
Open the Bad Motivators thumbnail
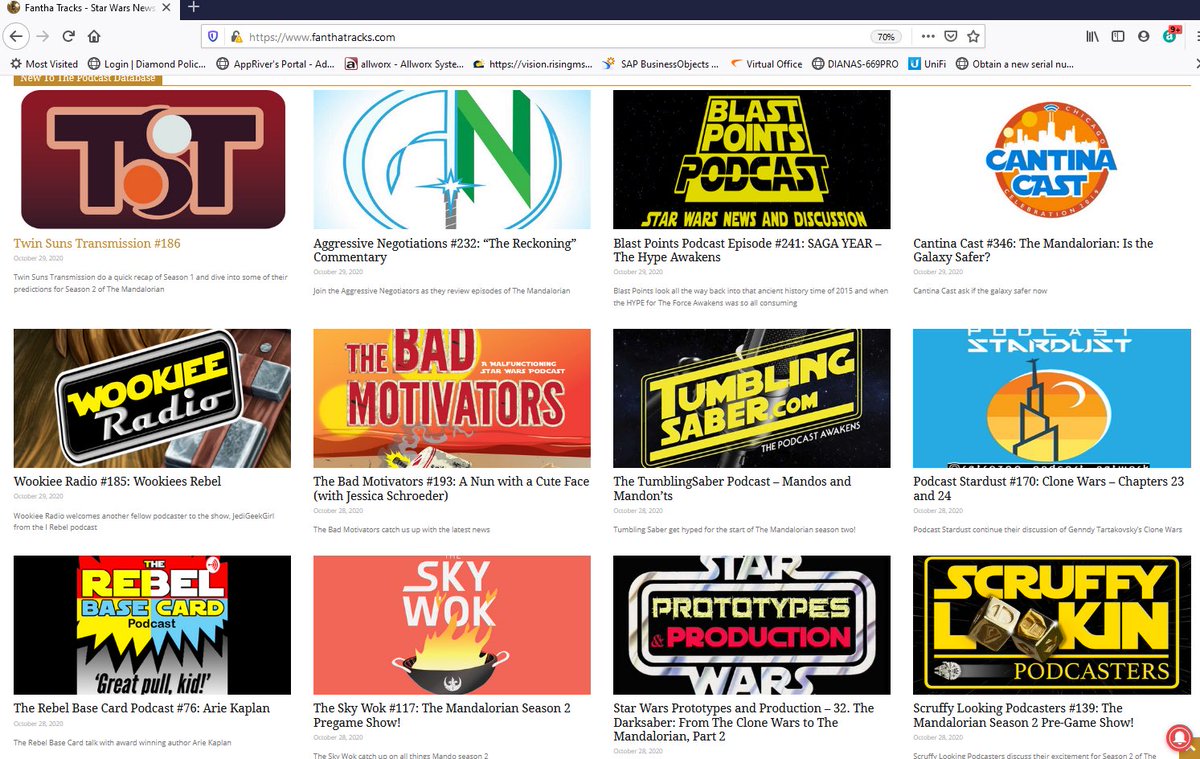coord(452,398)
